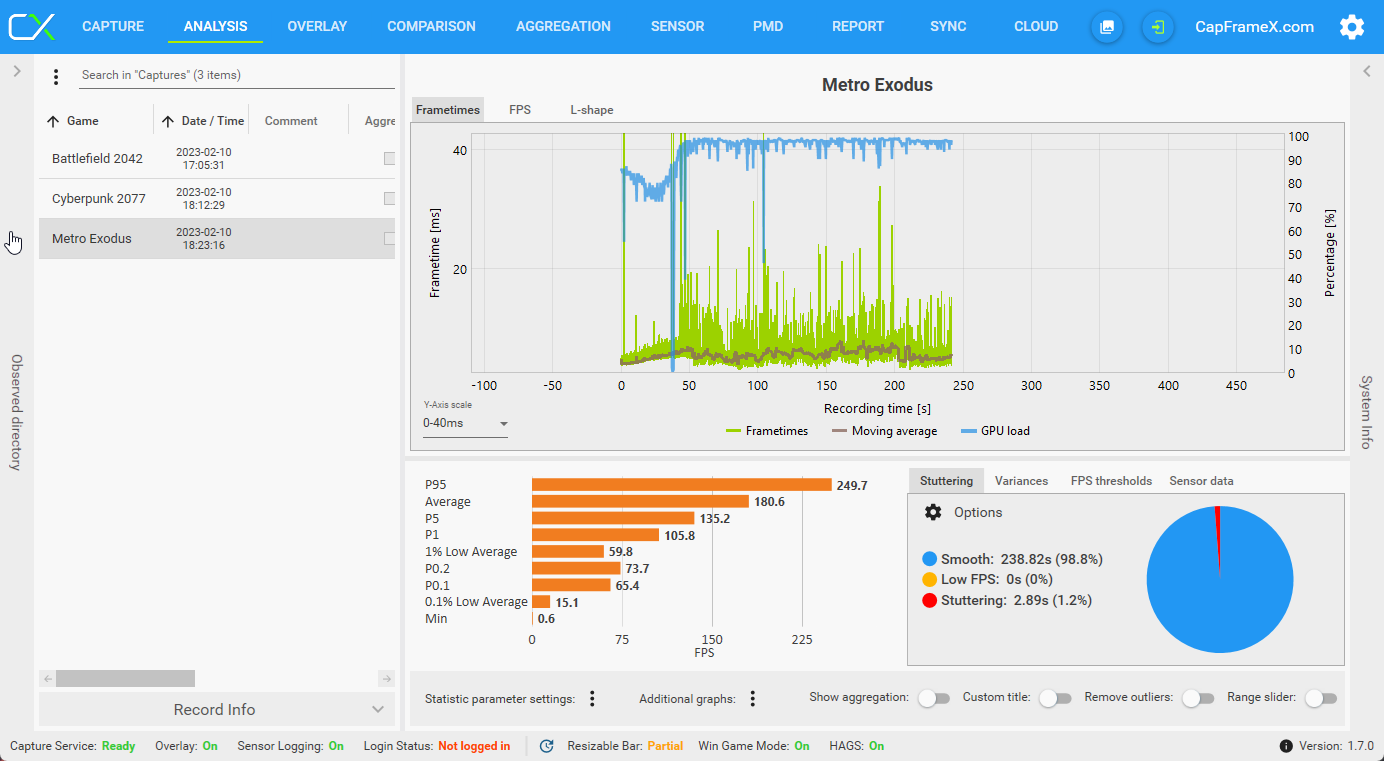The height and width of the screenshot is (761, 1384).
Task: Select the Stuttering tab
Action: pos(946,481)
